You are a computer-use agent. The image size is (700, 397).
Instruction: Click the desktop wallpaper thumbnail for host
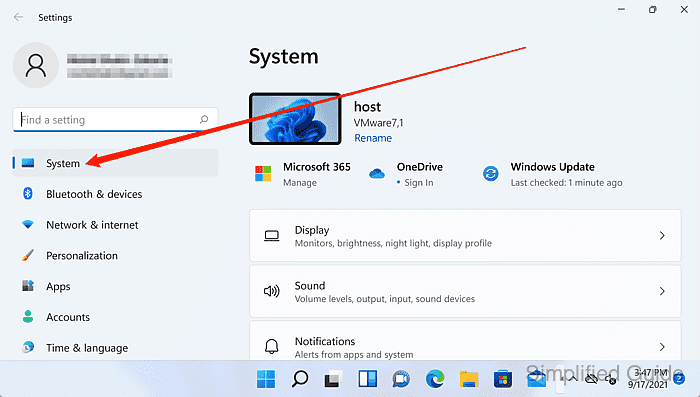pos(295,119)
